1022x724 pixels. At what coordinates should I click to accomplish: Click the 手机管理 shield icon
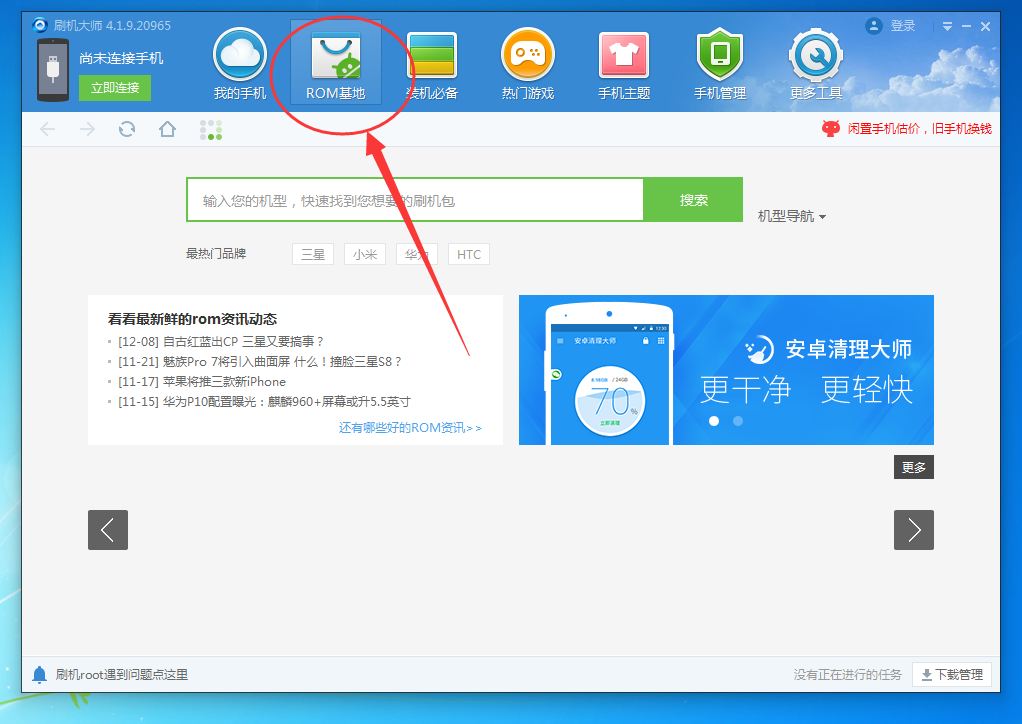(719, 55)
